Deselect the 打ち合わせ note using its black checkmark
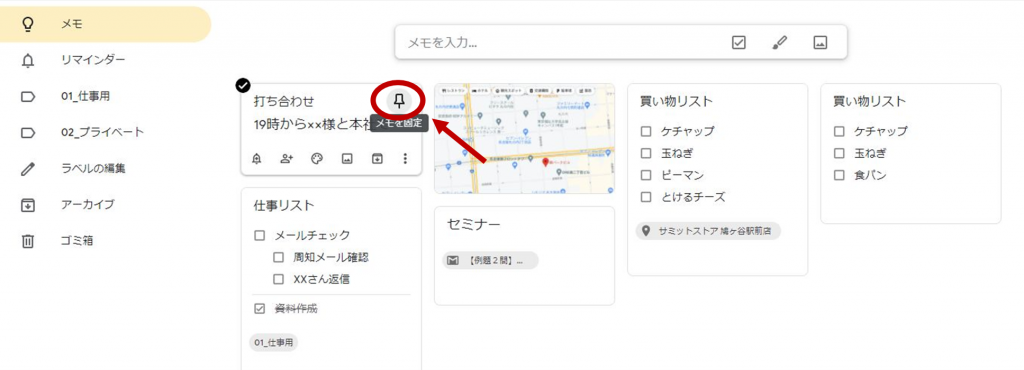 pyautogui.click(x=242, y=84)
